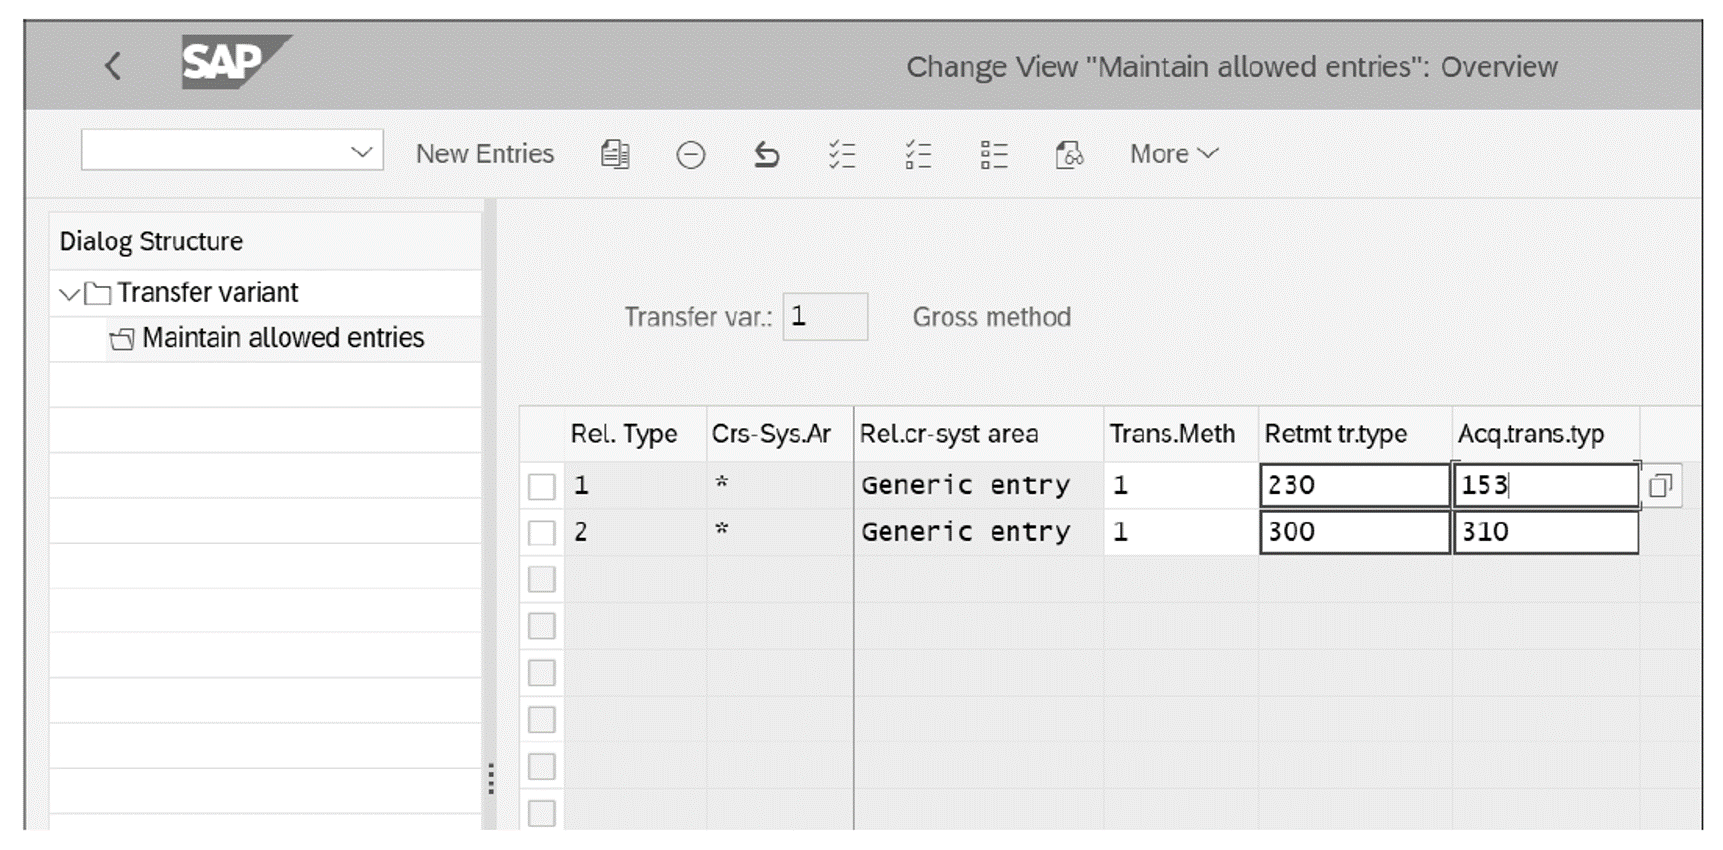Select the Copy As icon in the toolbar
This screenshot has height=850, width=1723.
(616, 153)
